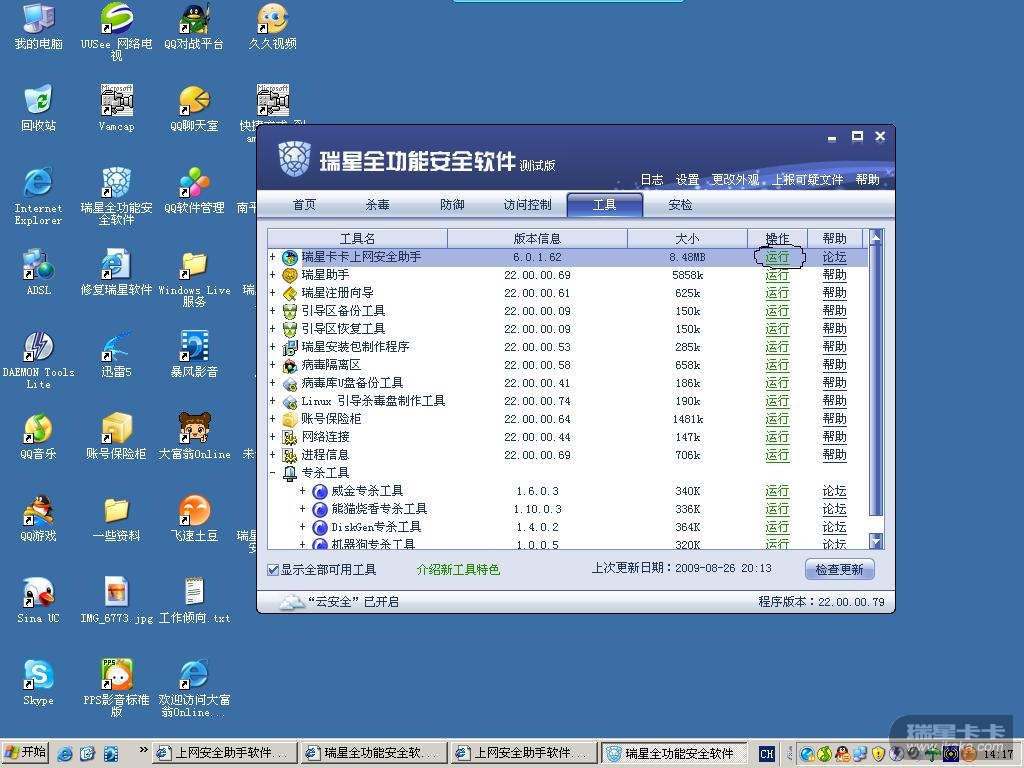1024x768 pixels.
Task: Launch DAEMON Tools Lite shortcut
Action: coord(38,360)
